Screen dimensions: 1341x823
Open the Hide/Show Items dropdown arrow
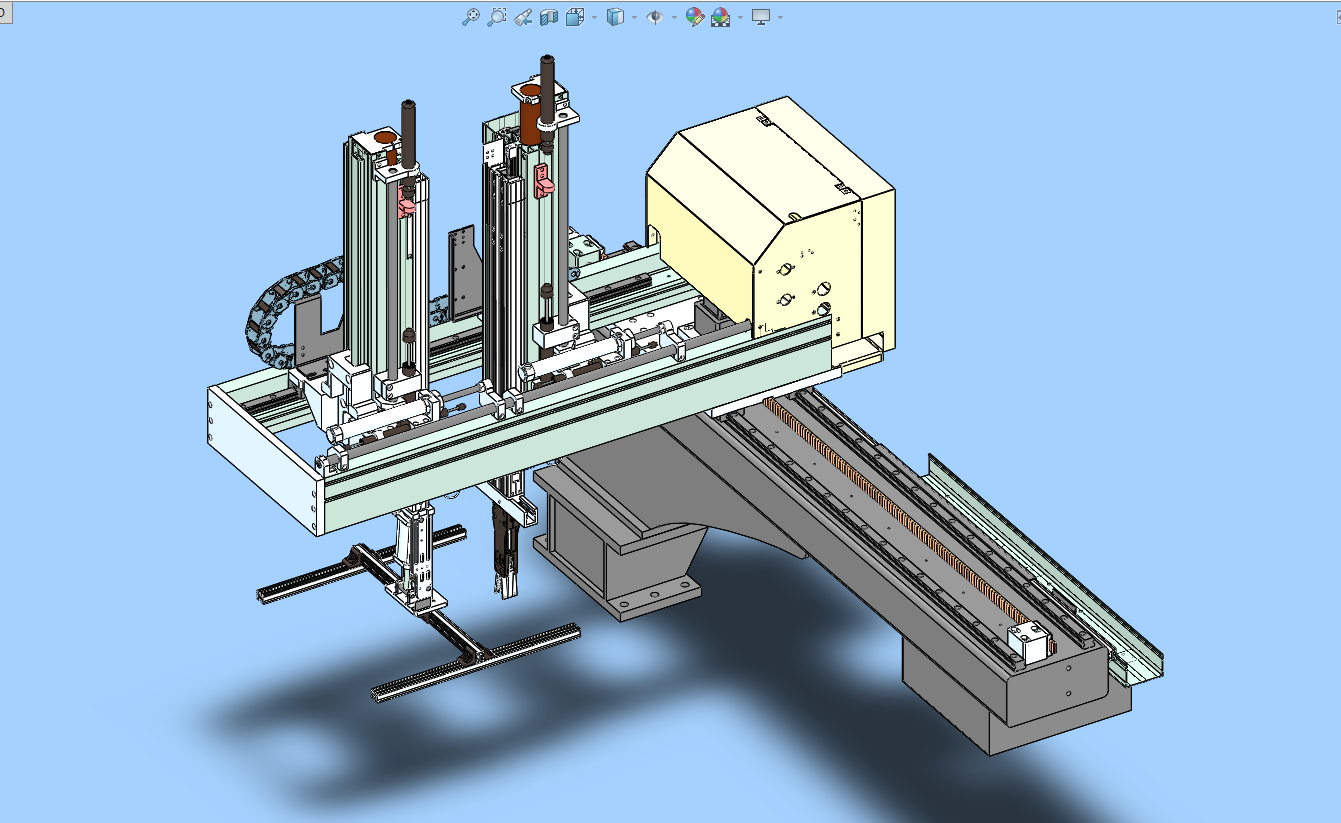click(674, 17)
